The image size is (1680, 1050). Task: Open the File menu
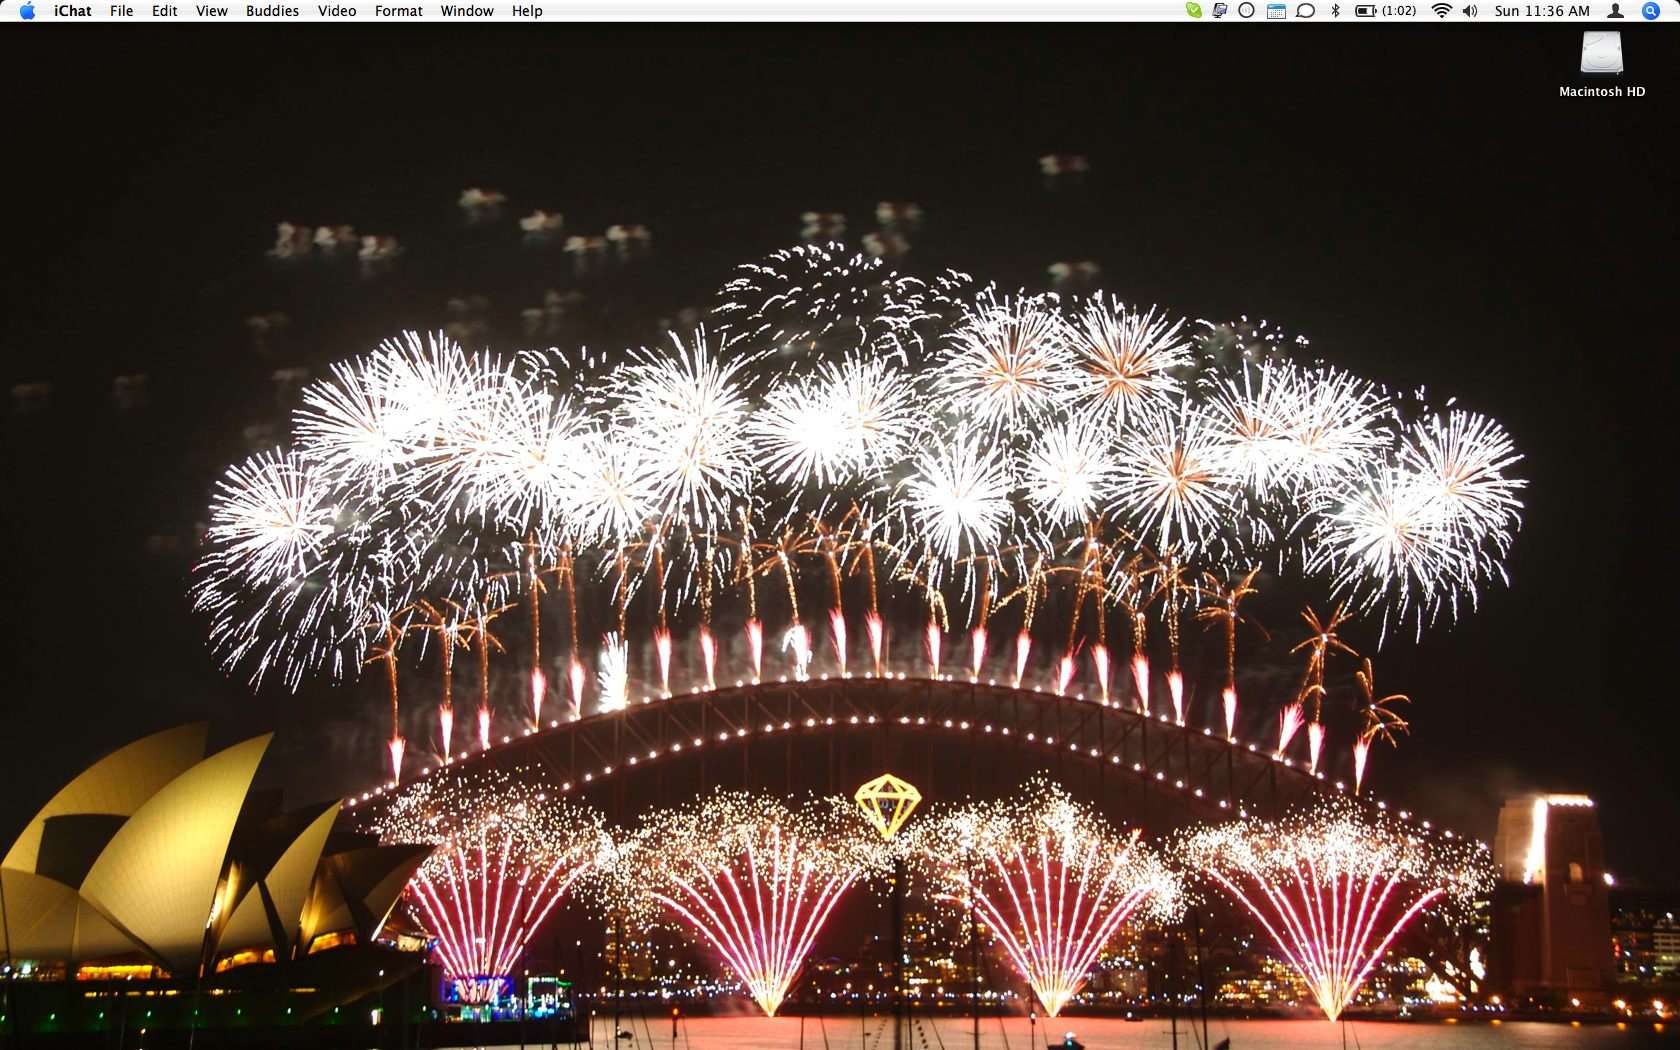[121, 11]
